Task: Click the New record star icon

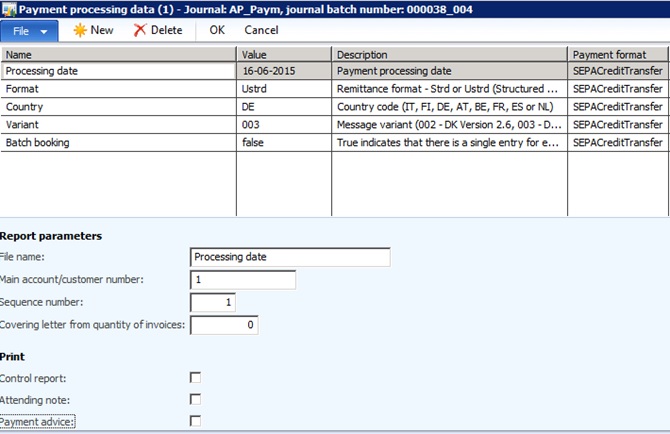Action: click(x=80, y=30)
